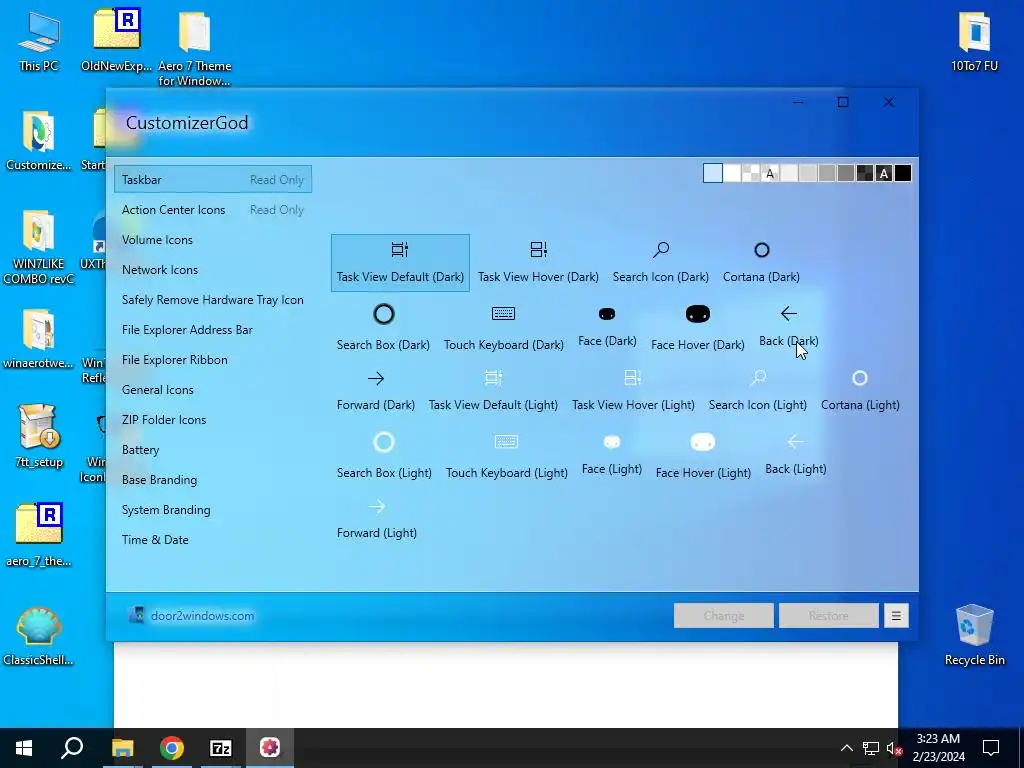Select the ClassicShell desktop icon
The height and width of the screenshot is (768, 1024).
(39, 637)
